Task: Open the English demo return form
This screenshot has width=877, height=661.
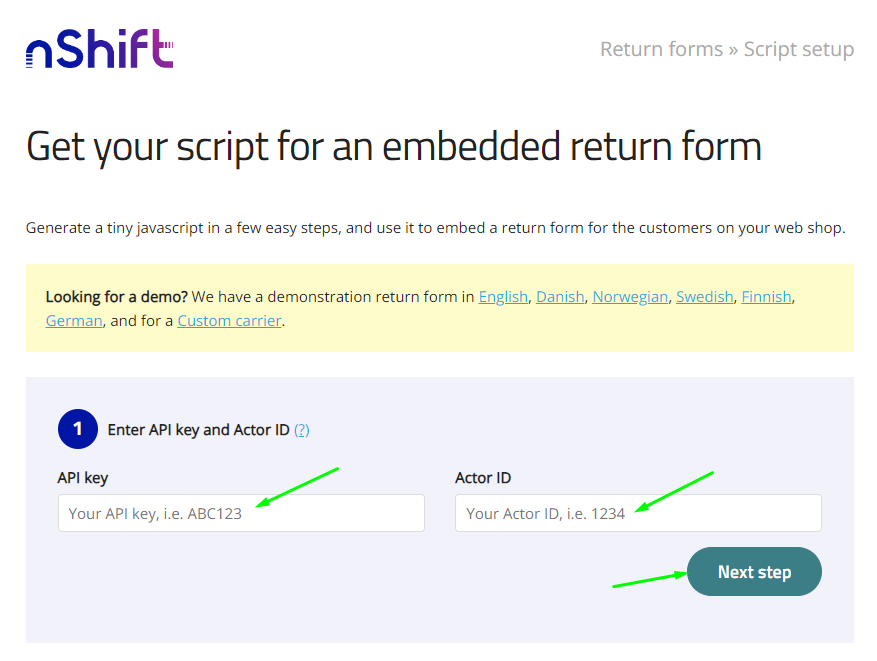Action: [x=503, y=296]
